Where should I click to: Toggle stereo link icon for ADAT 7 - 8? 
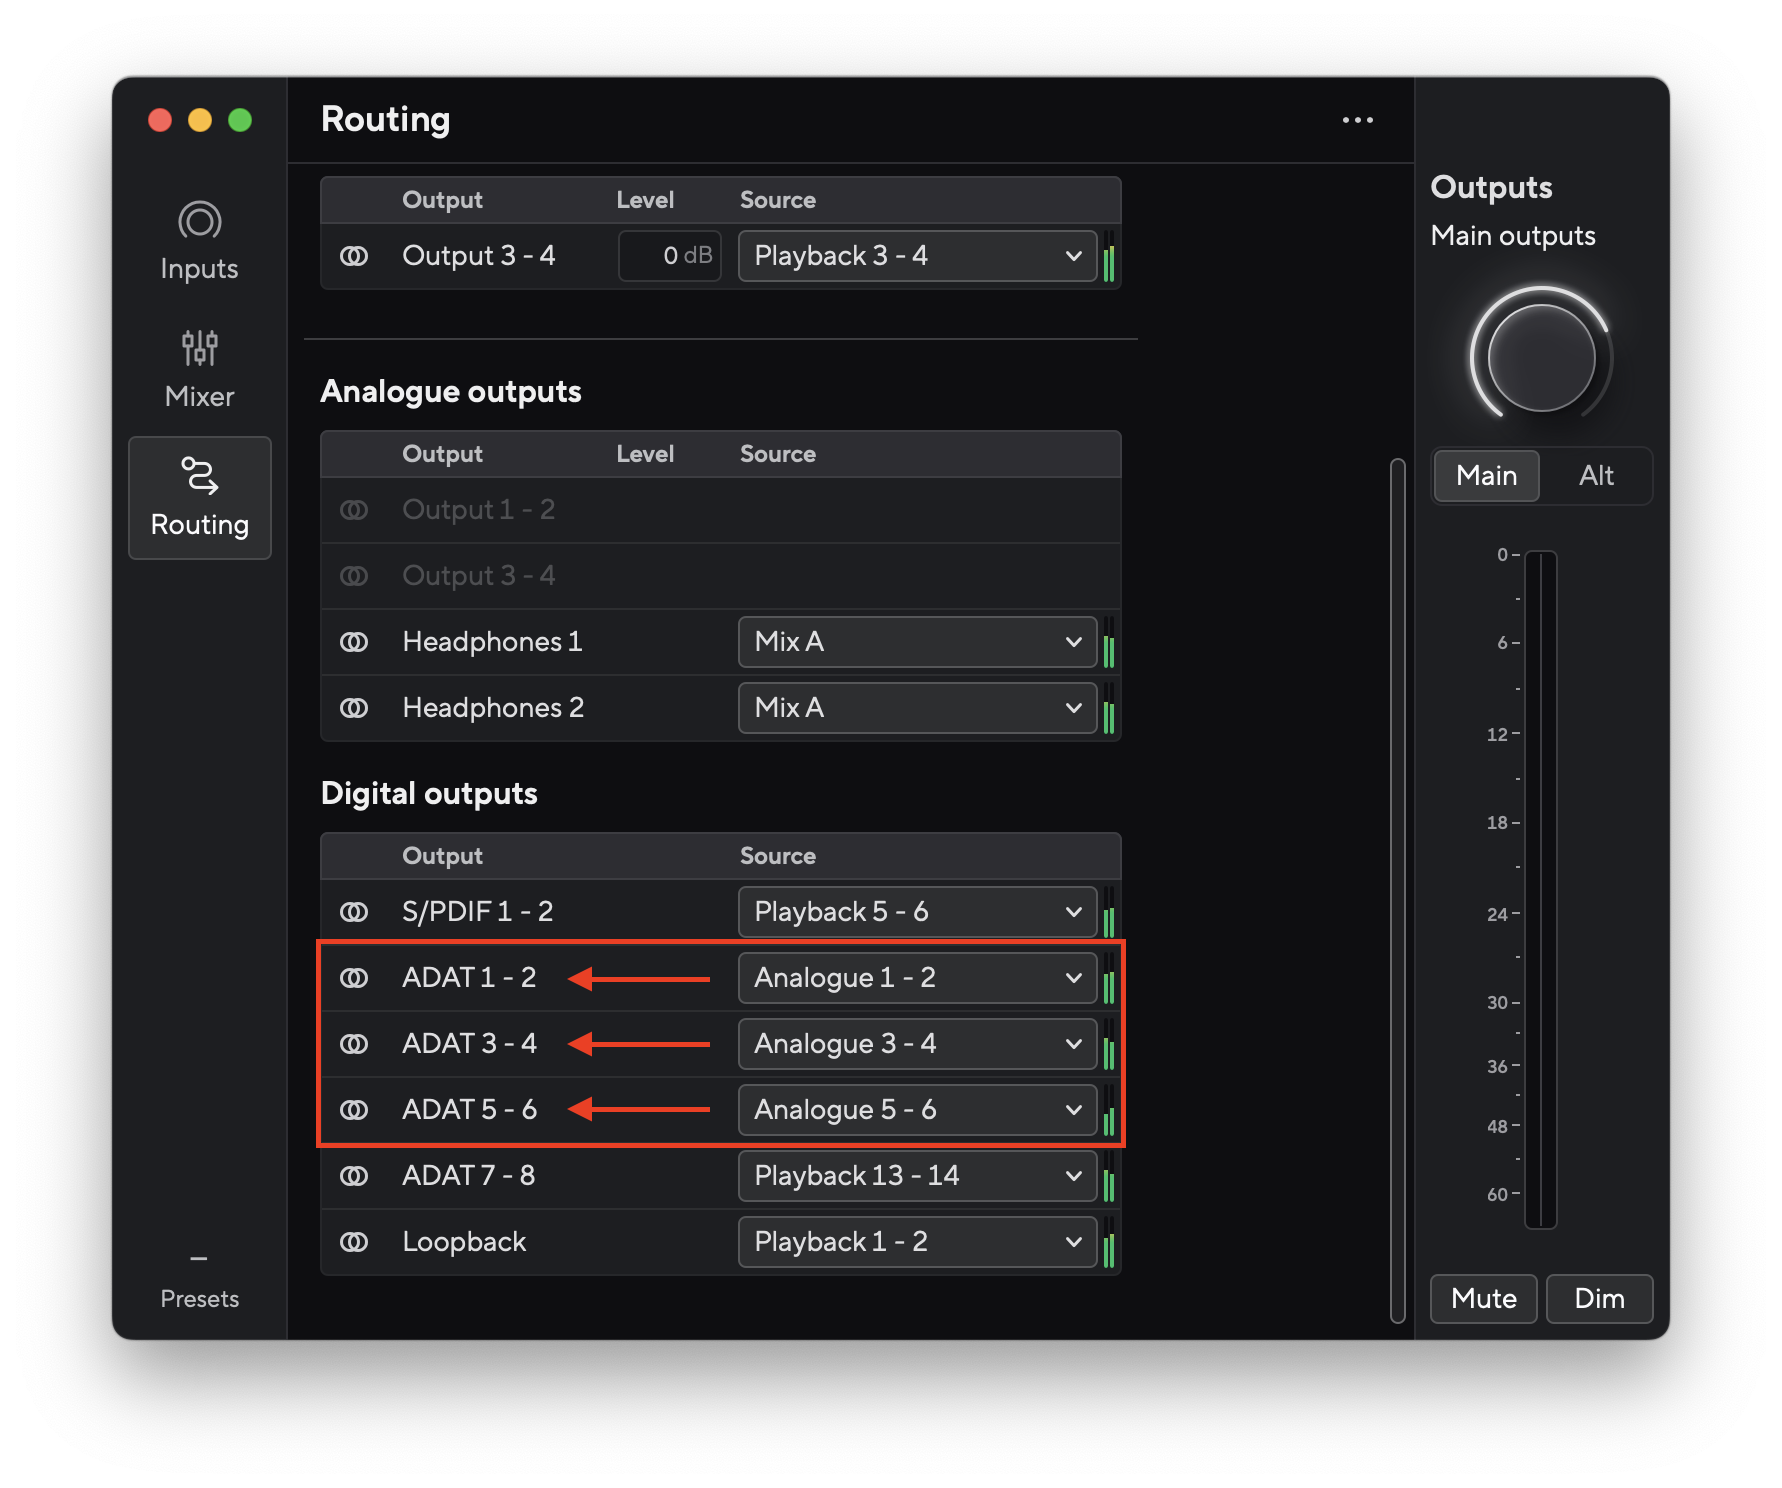click(354, 1176)
